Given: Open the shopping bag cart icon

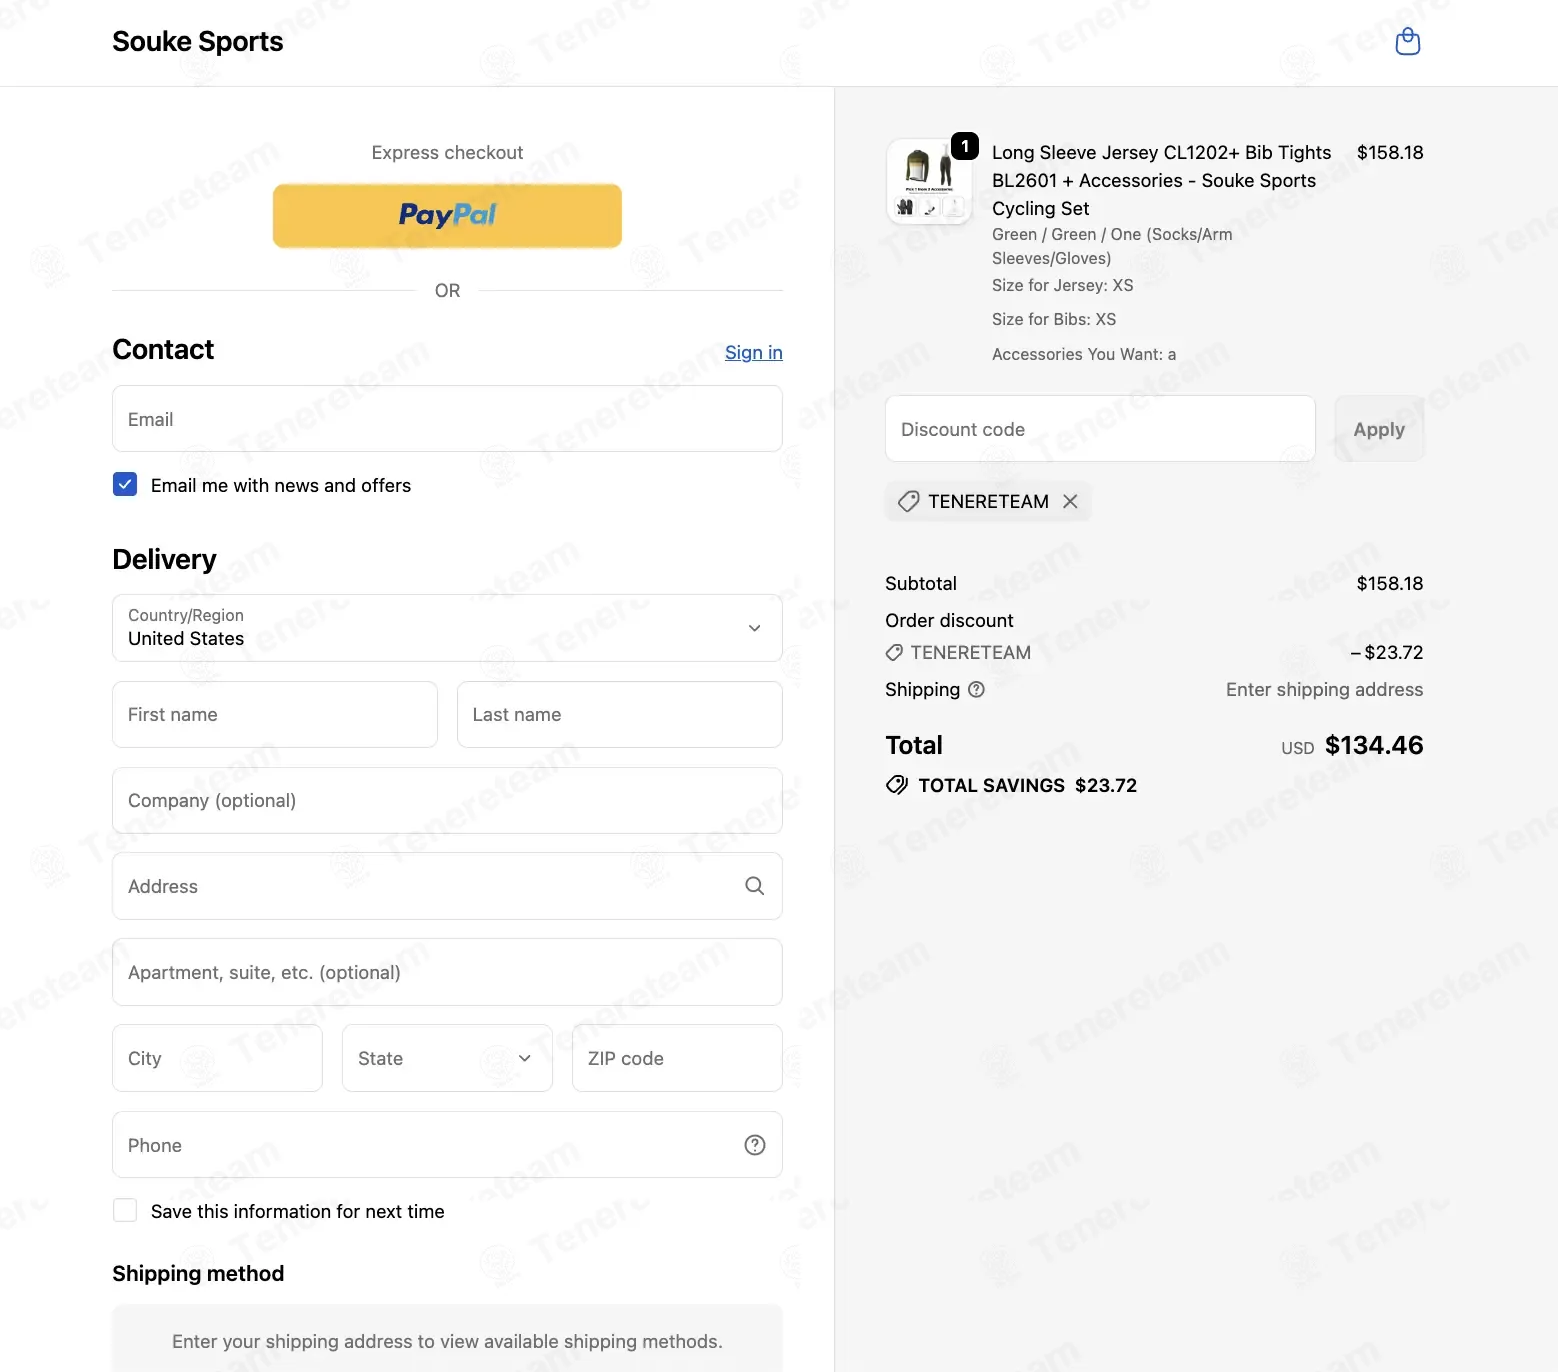Looking at the screenshot, I should [1408, 41].
